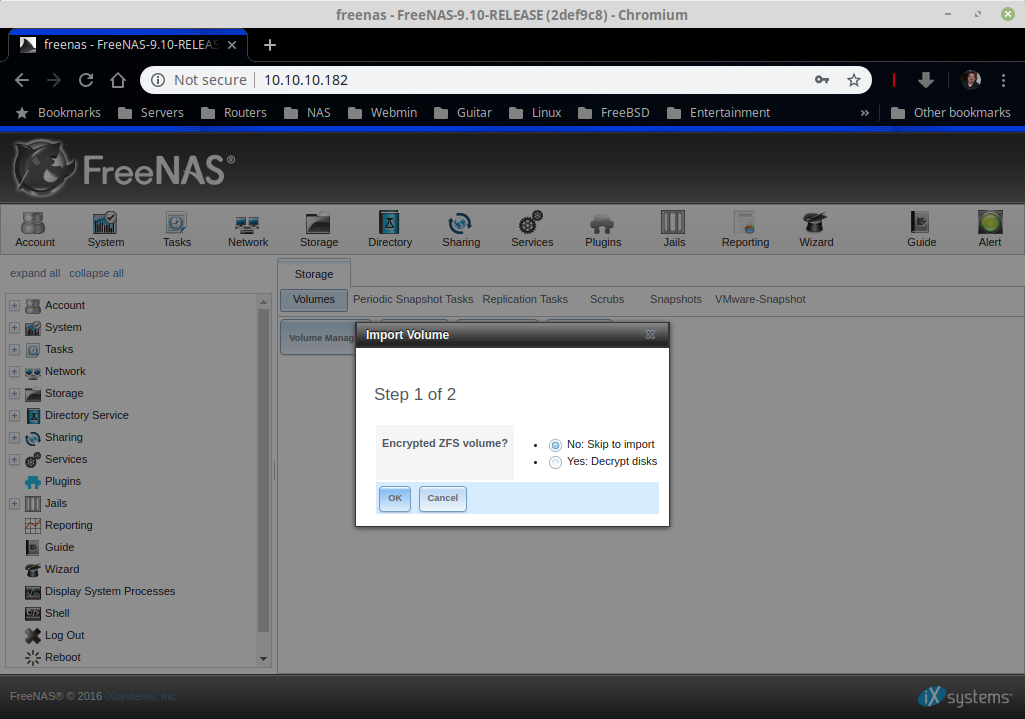Click the iXsystems logo
1025x719 pixels.
pos(964,697)
